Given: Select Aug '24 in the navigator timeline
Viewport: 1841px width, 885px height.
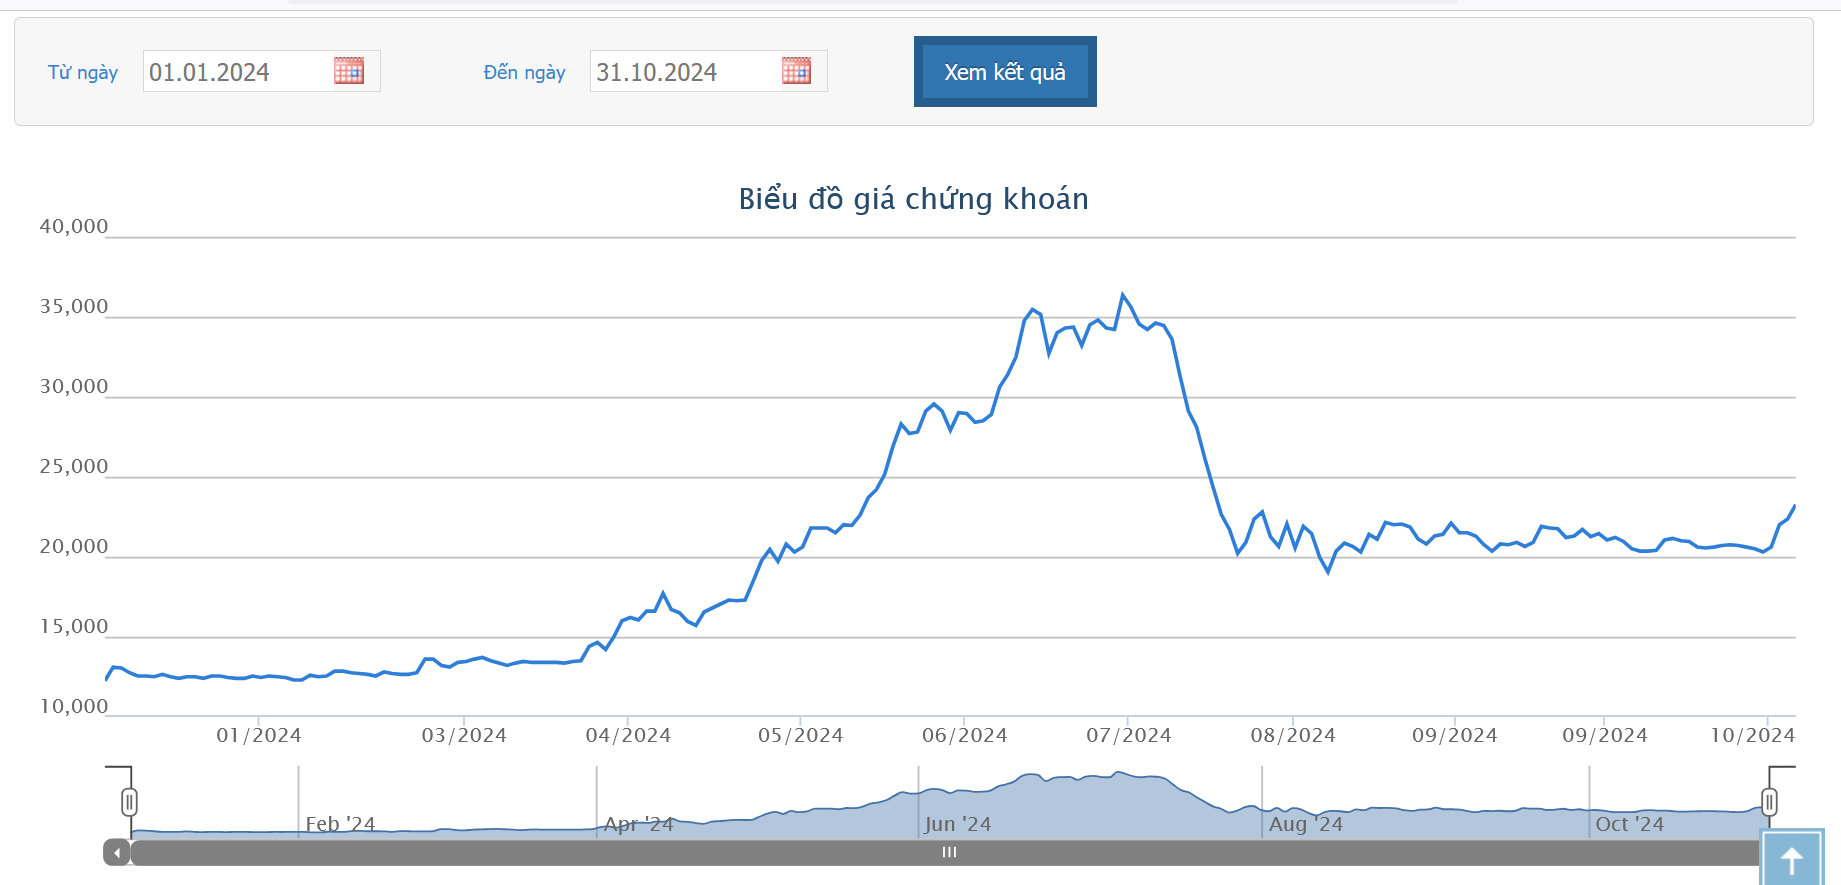Looking at the screenshot, I should [1305, 824].
